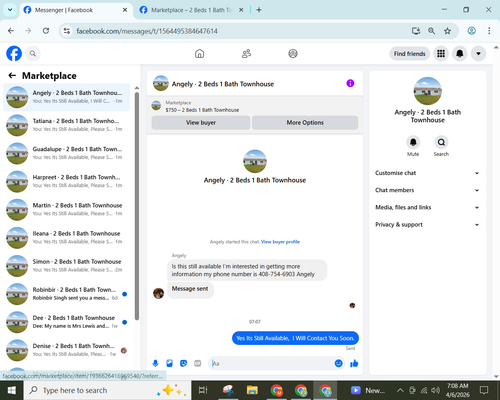
Task: Click the chat list scrollbar
Action: pos(137,206)
